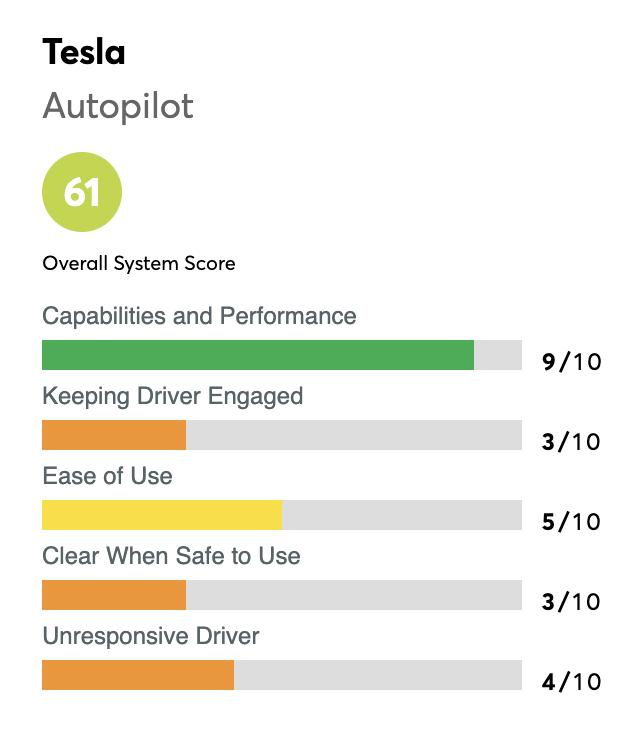
Task: Click the Clear When Safe 3/10 score
Action: click(x=571, y=601)
